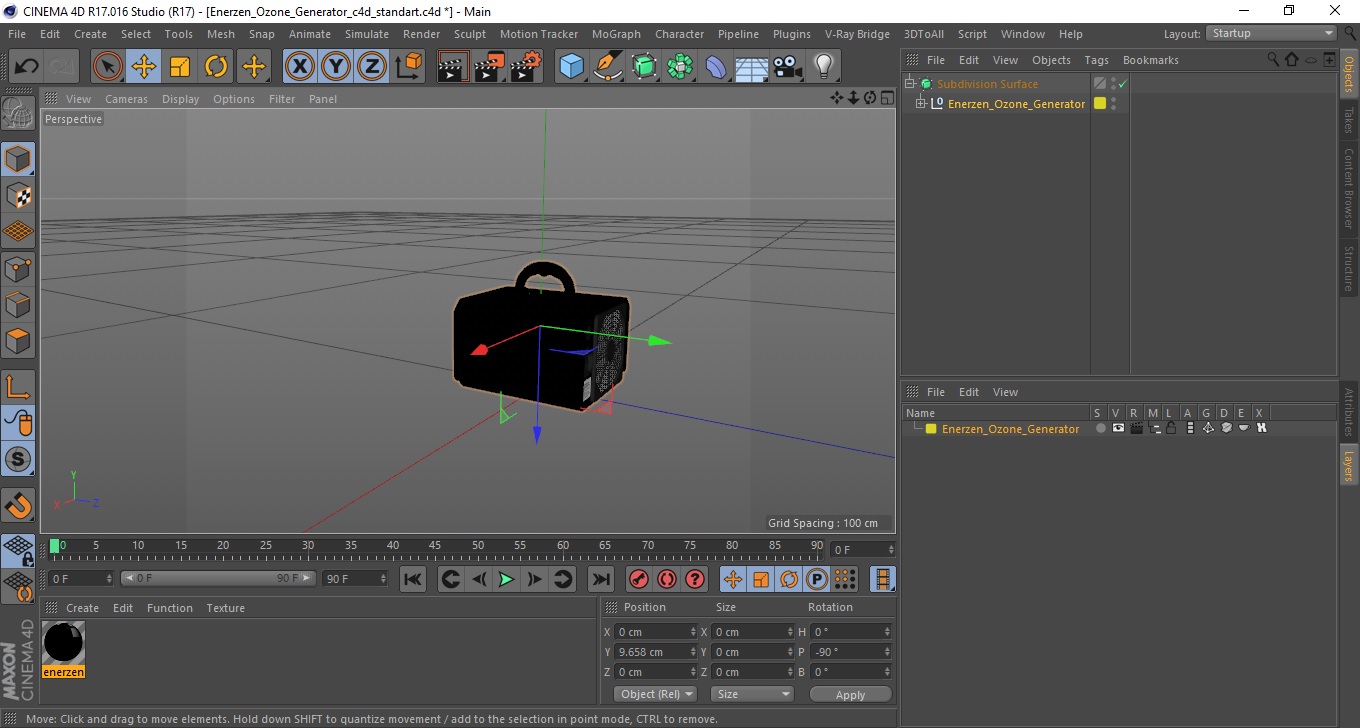1360x728 pixels.
Task: Switch to Points mode
Action: [18, 268]
